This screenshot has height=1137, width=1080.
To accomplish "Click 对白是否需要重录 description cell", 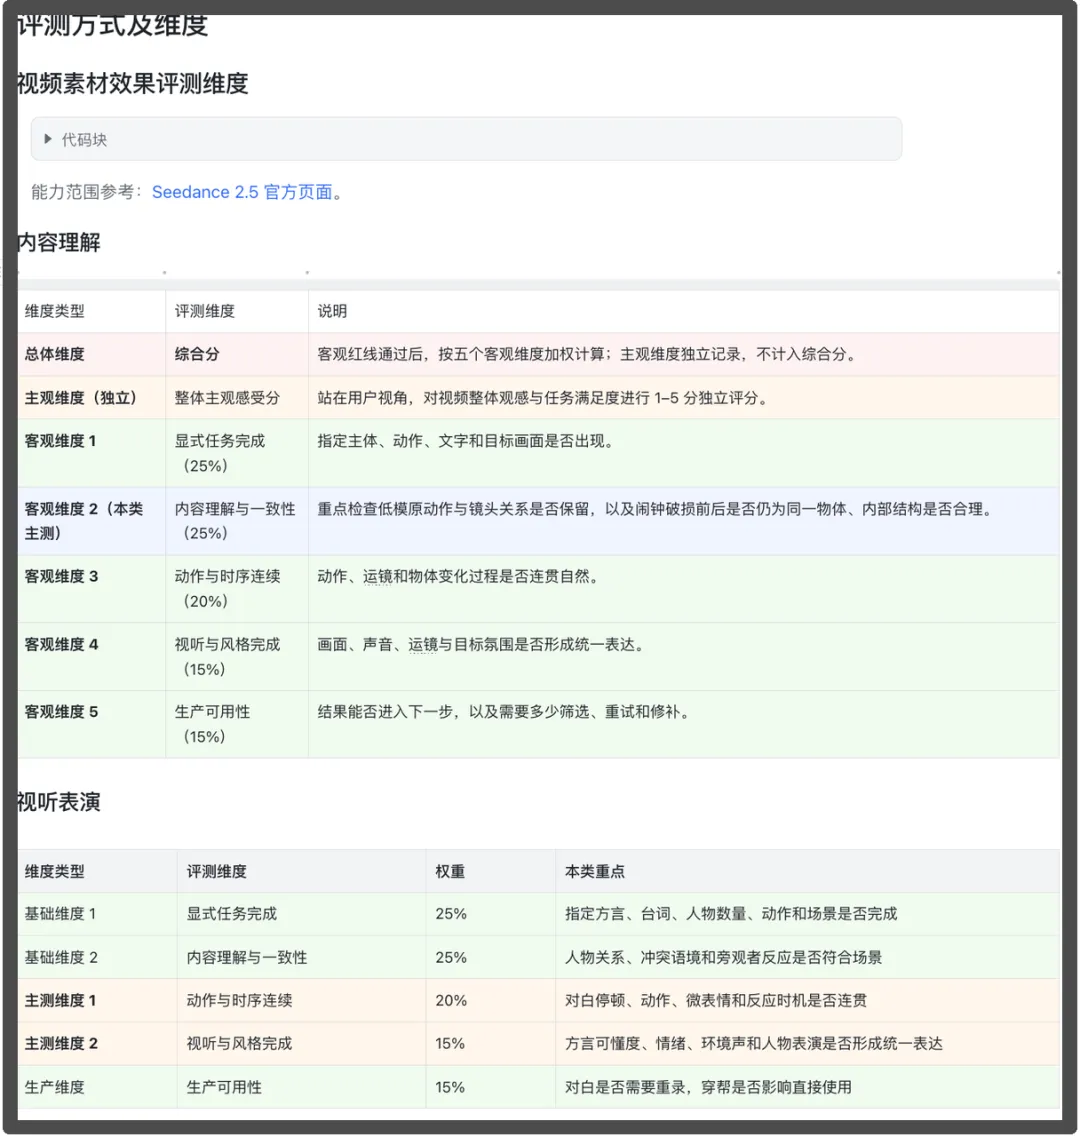I will 807,1088.
